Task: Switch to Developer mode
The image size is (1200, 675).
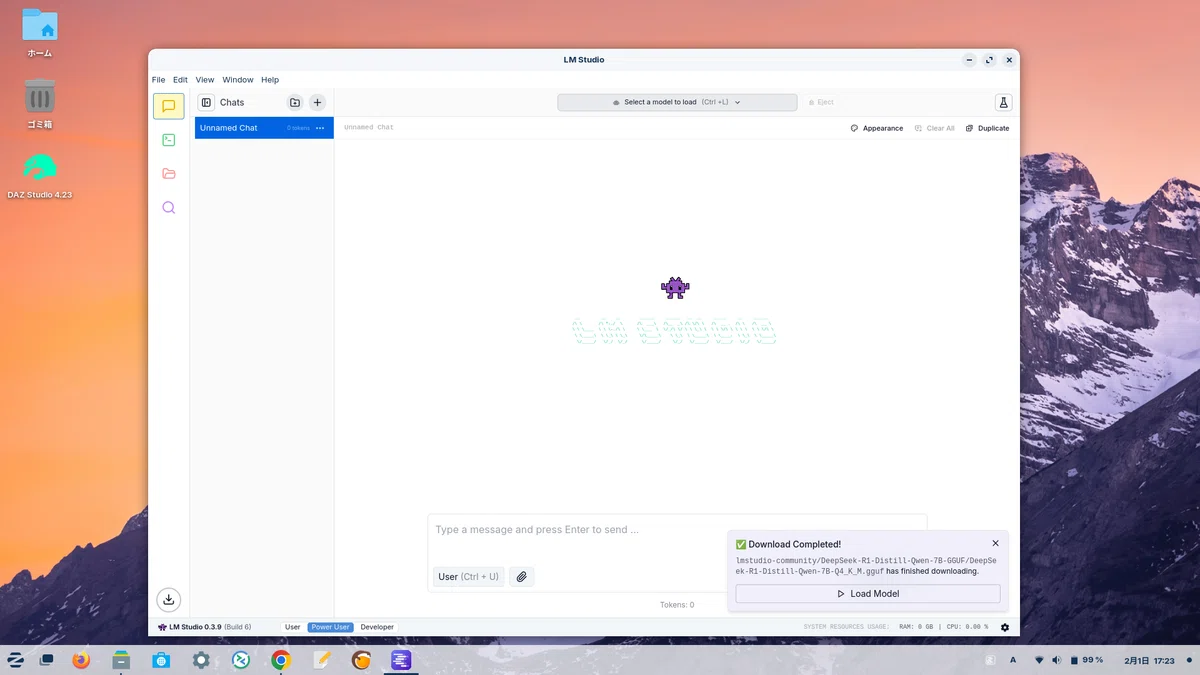Action: (377, 627)
